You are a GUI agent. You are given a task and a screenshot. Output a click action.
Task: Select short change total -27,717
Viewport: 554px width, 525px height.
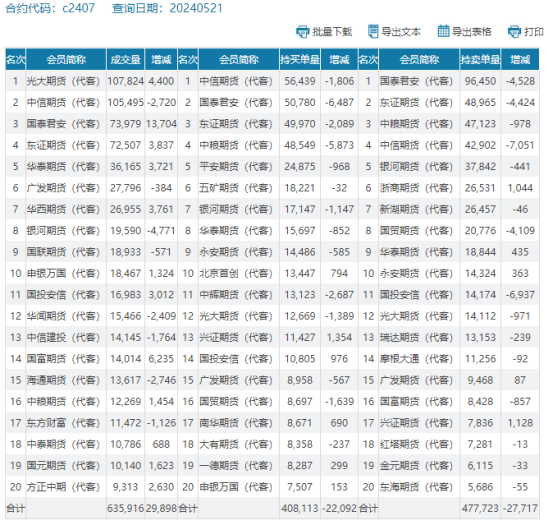(x=520, y=508)
